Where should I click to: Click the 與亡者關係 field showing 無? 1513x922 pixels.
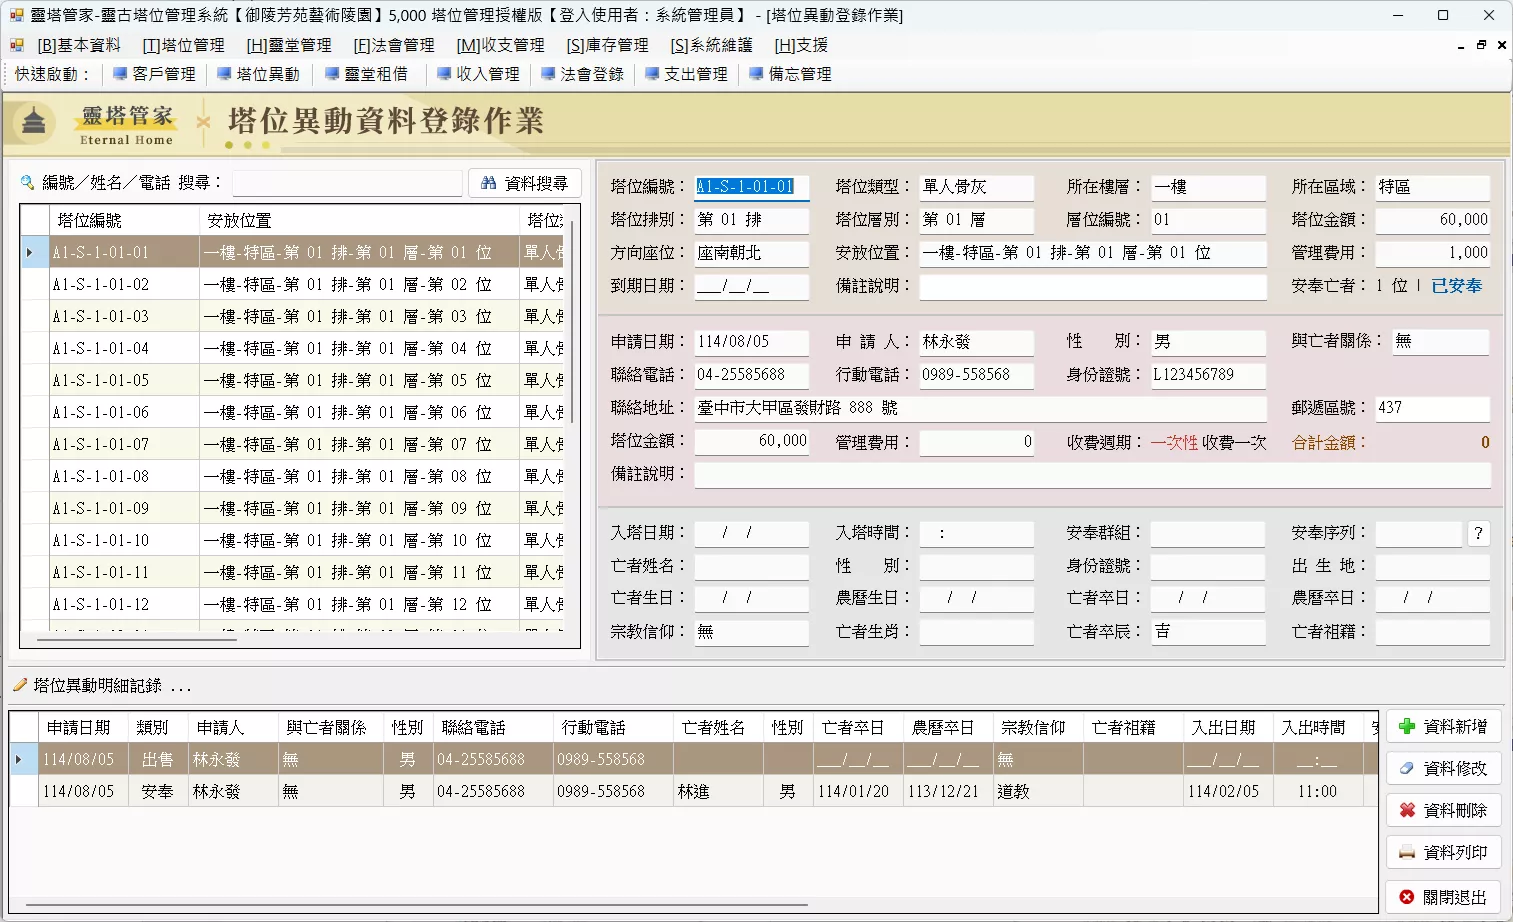(1441, 342)
